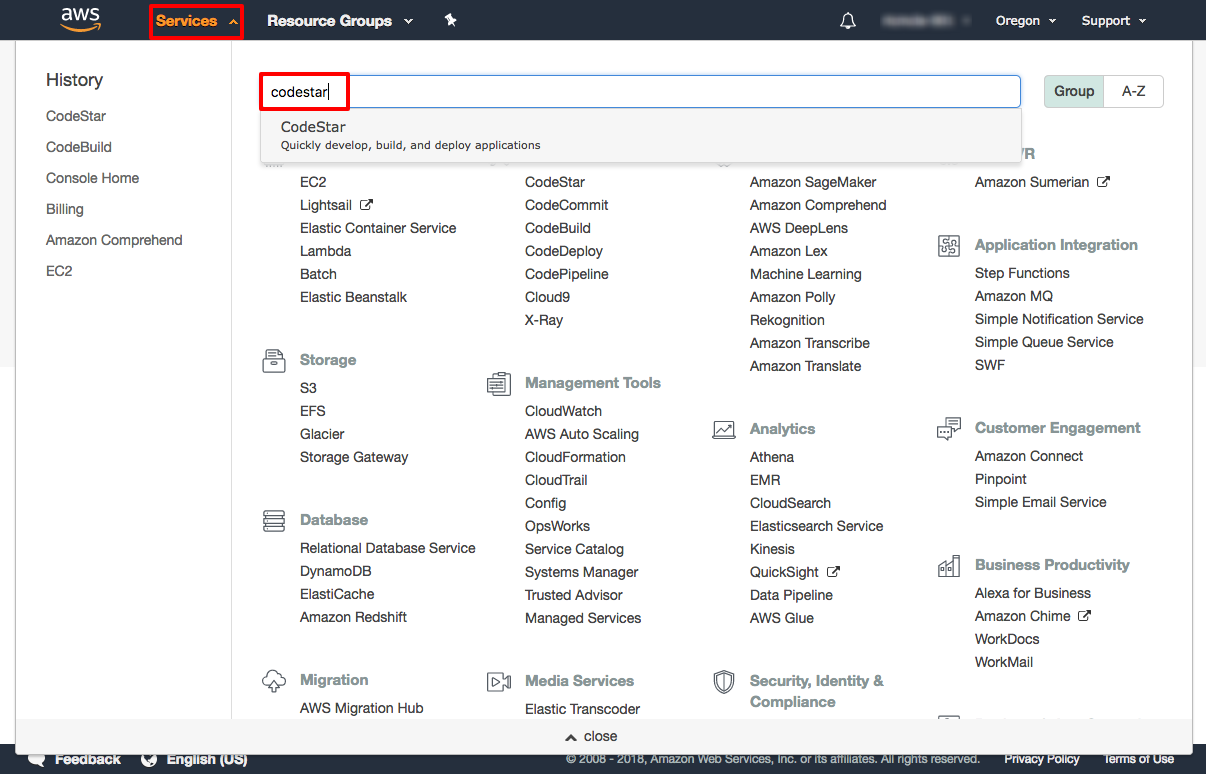
Task: Open Console Home from History
Action: click(92, 178)
